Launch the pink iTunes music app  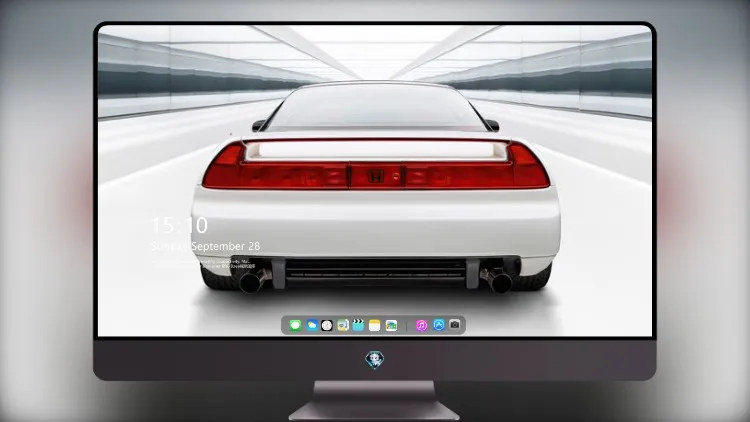click(421, 325)
